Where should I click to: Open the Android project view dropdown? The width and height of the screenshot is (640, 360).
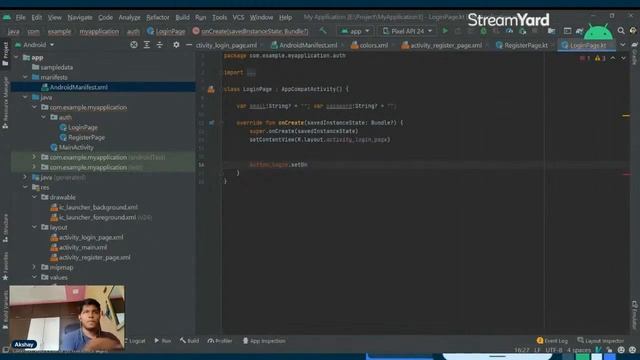[34, 45]
